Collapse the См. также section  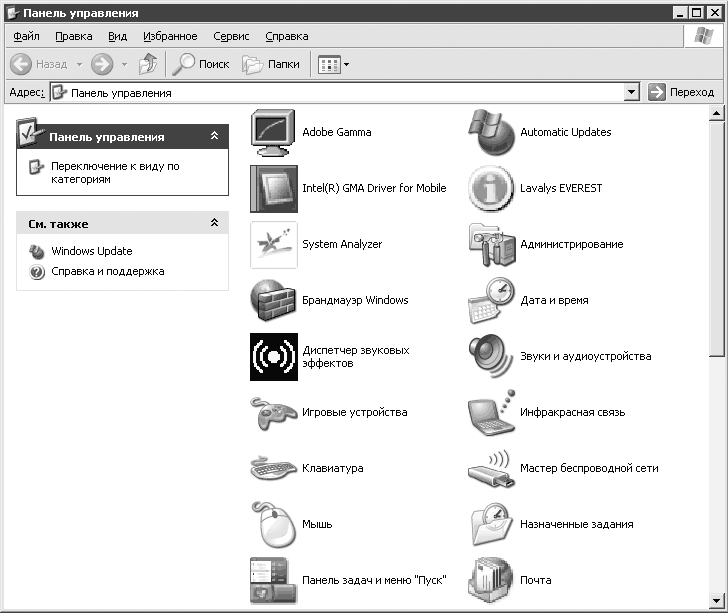click(x=214, y=222)
